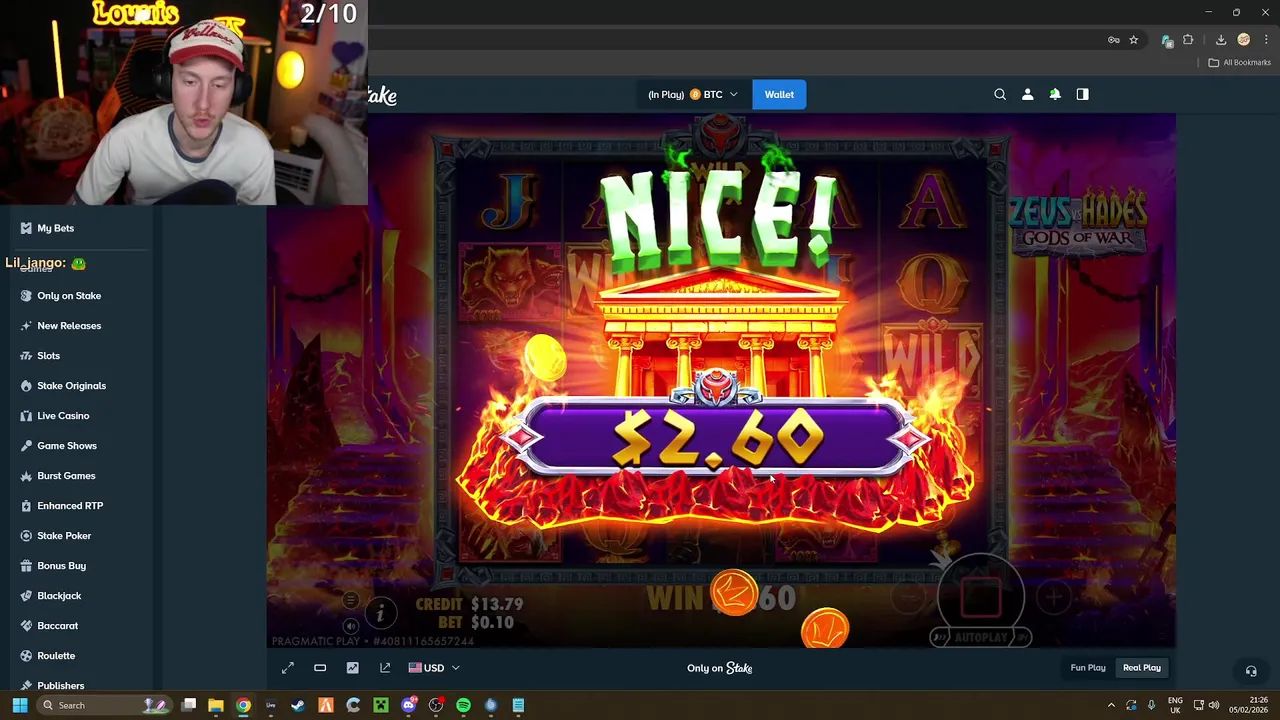Open the Slots category
This screenshot has height=720, width=1280.
click(48, 356)
